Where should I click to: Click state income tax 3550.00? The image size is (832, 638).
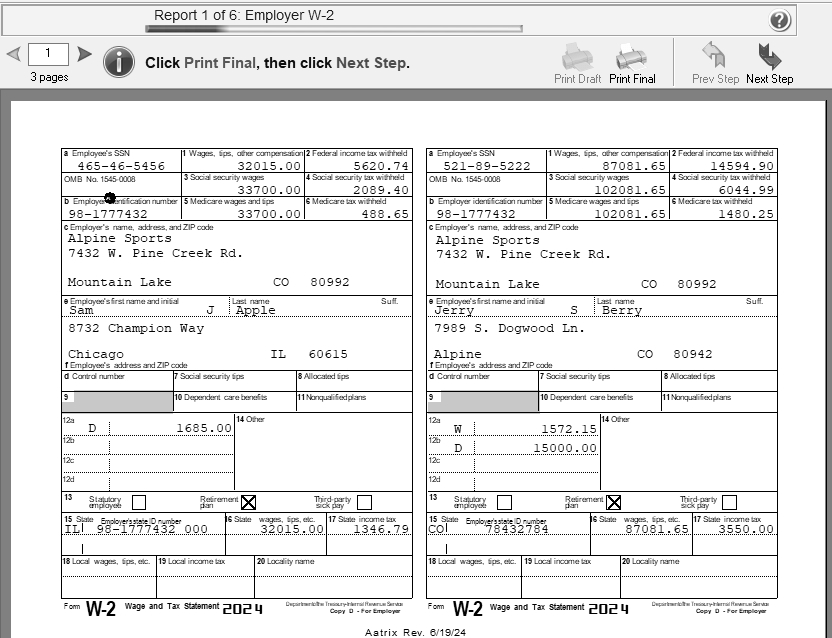click(x=746, y=529)
